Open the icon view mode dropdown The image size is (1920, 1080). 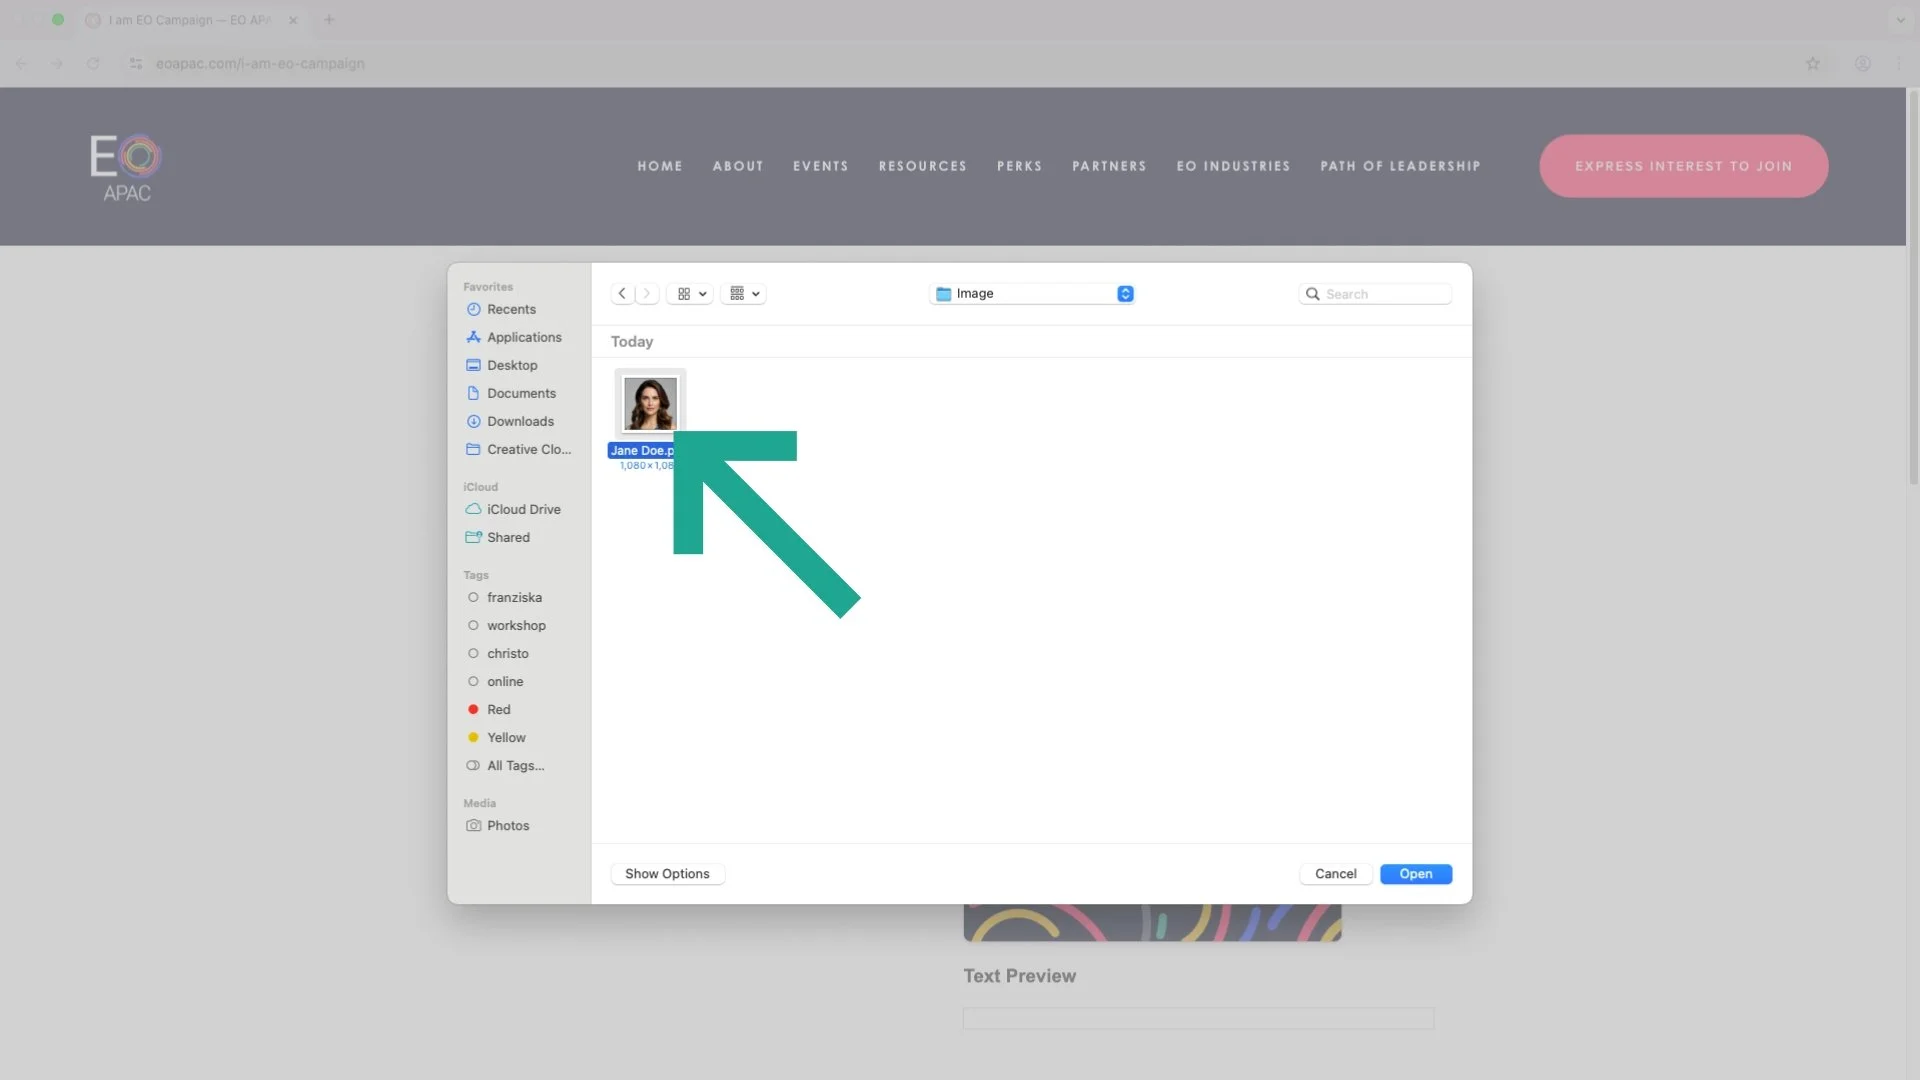click(691, 294)
